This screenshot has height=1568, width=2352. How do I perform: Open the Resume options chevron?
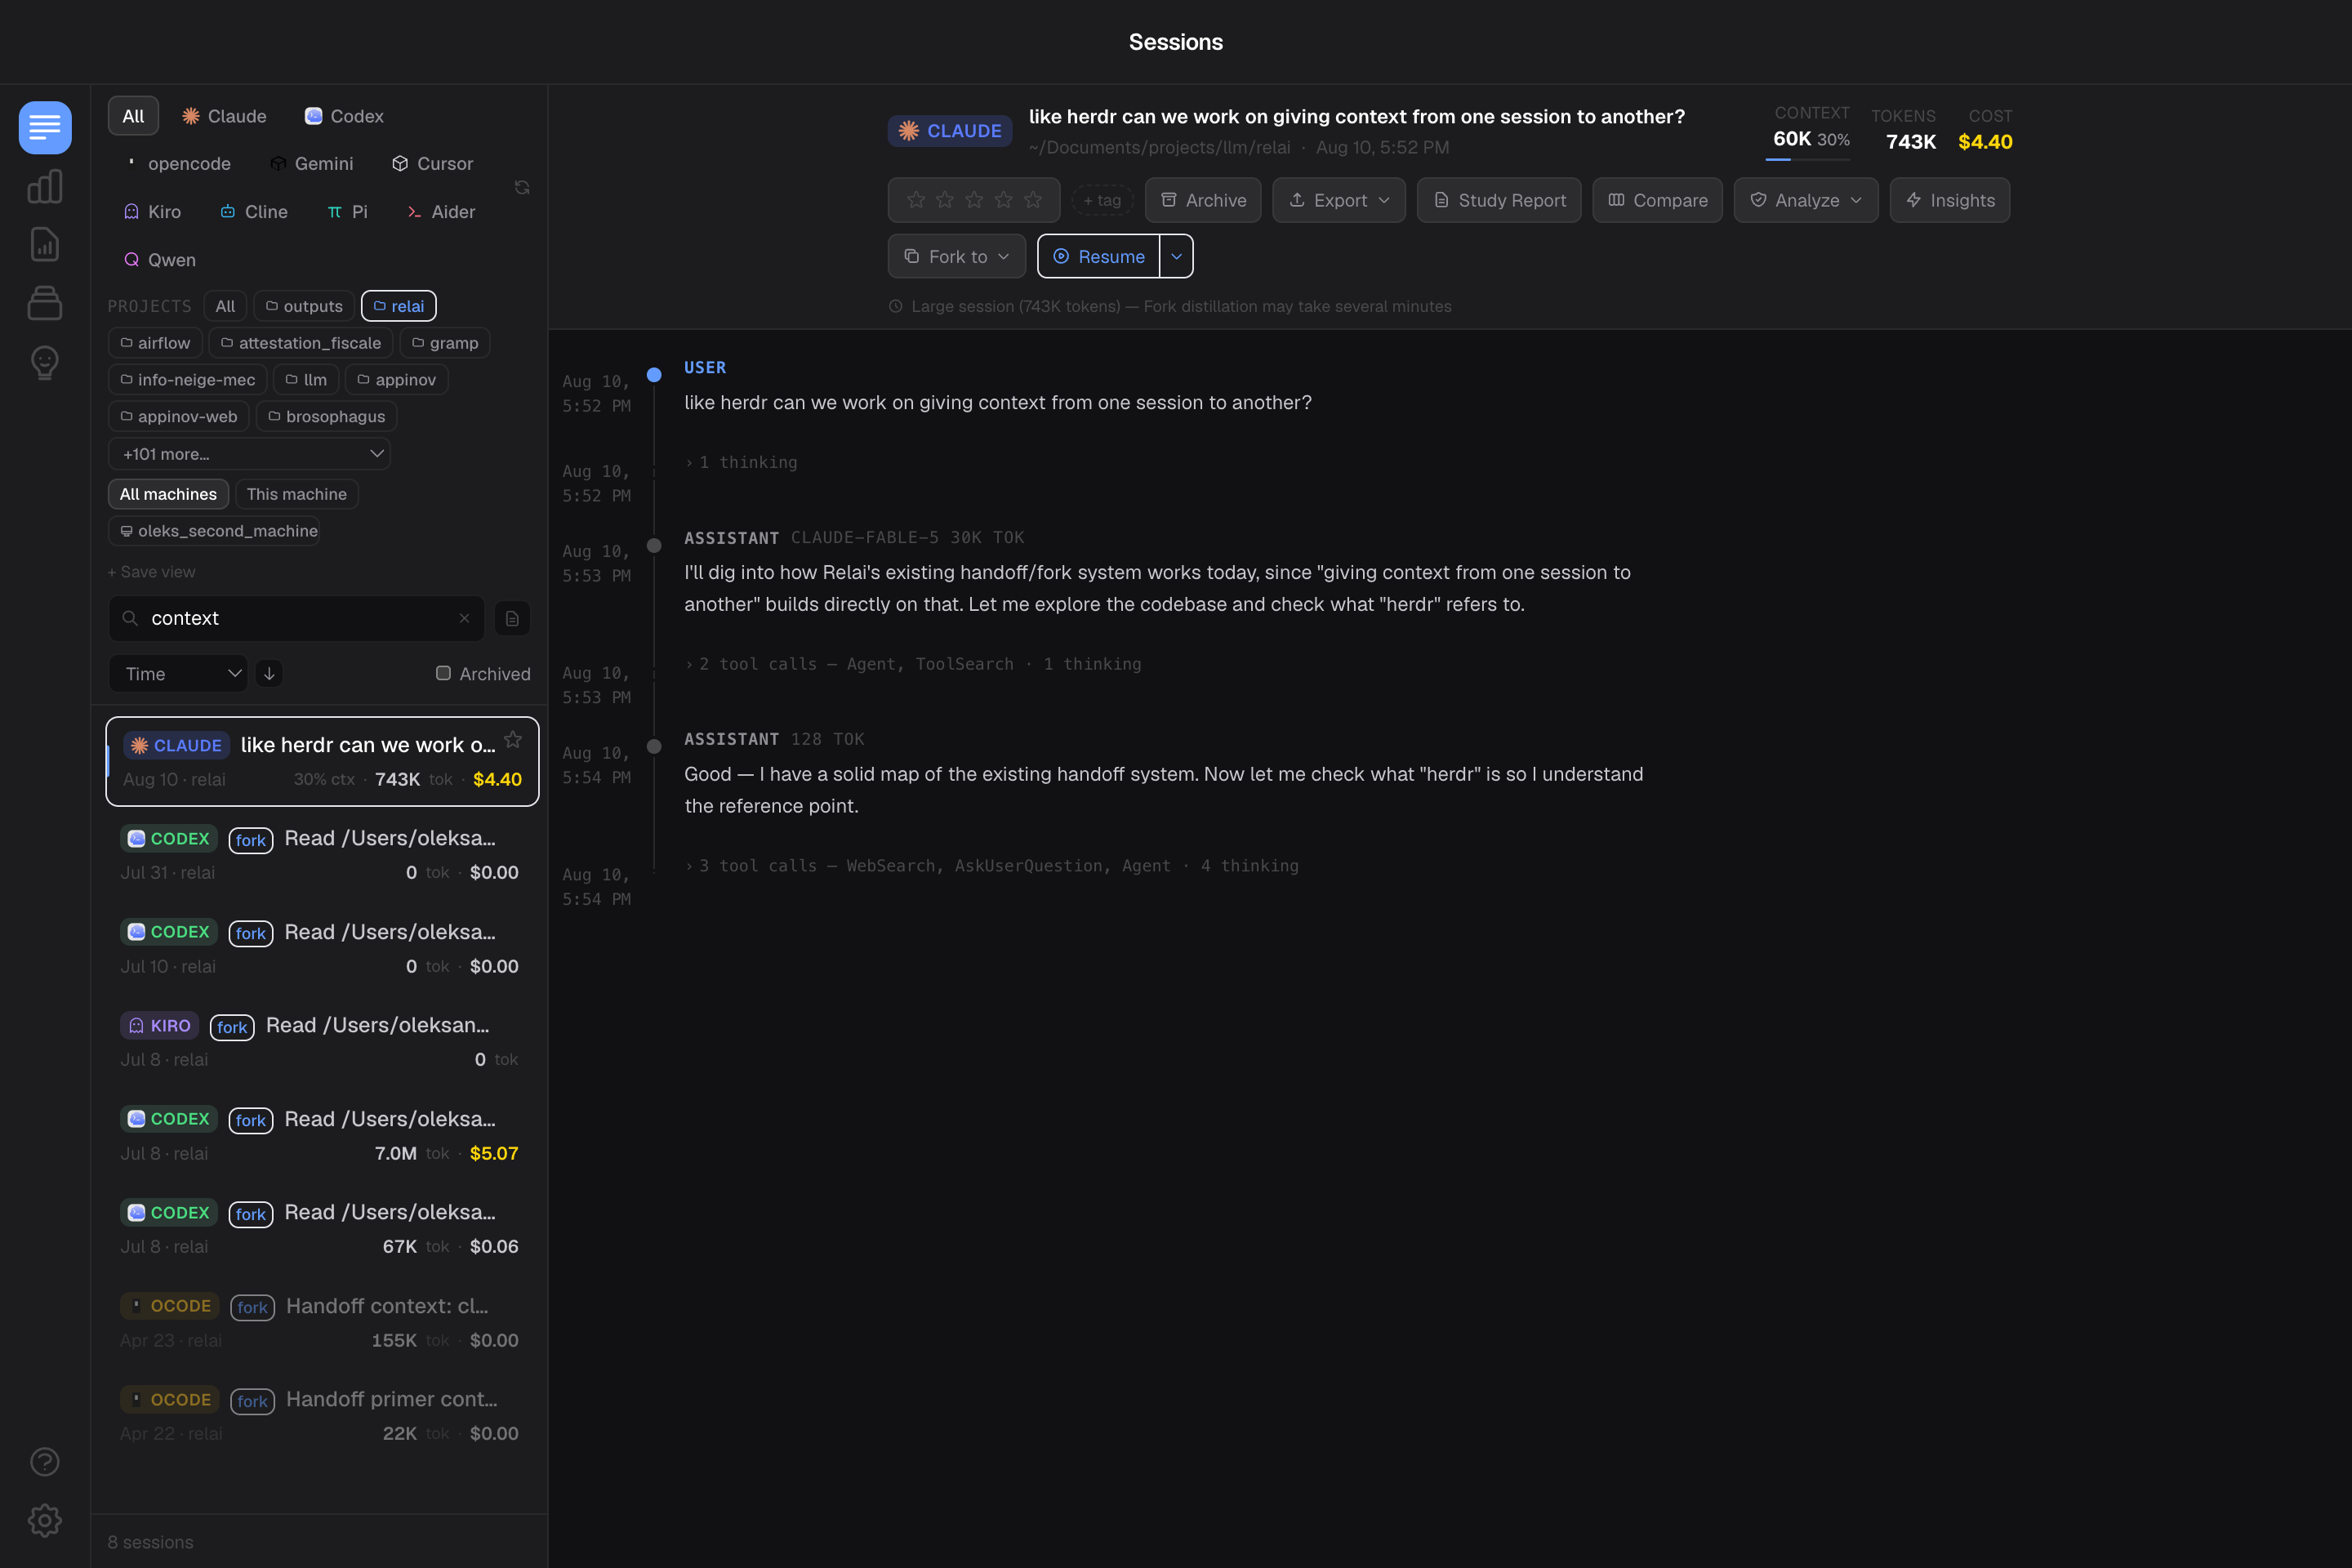(1176, 256)
